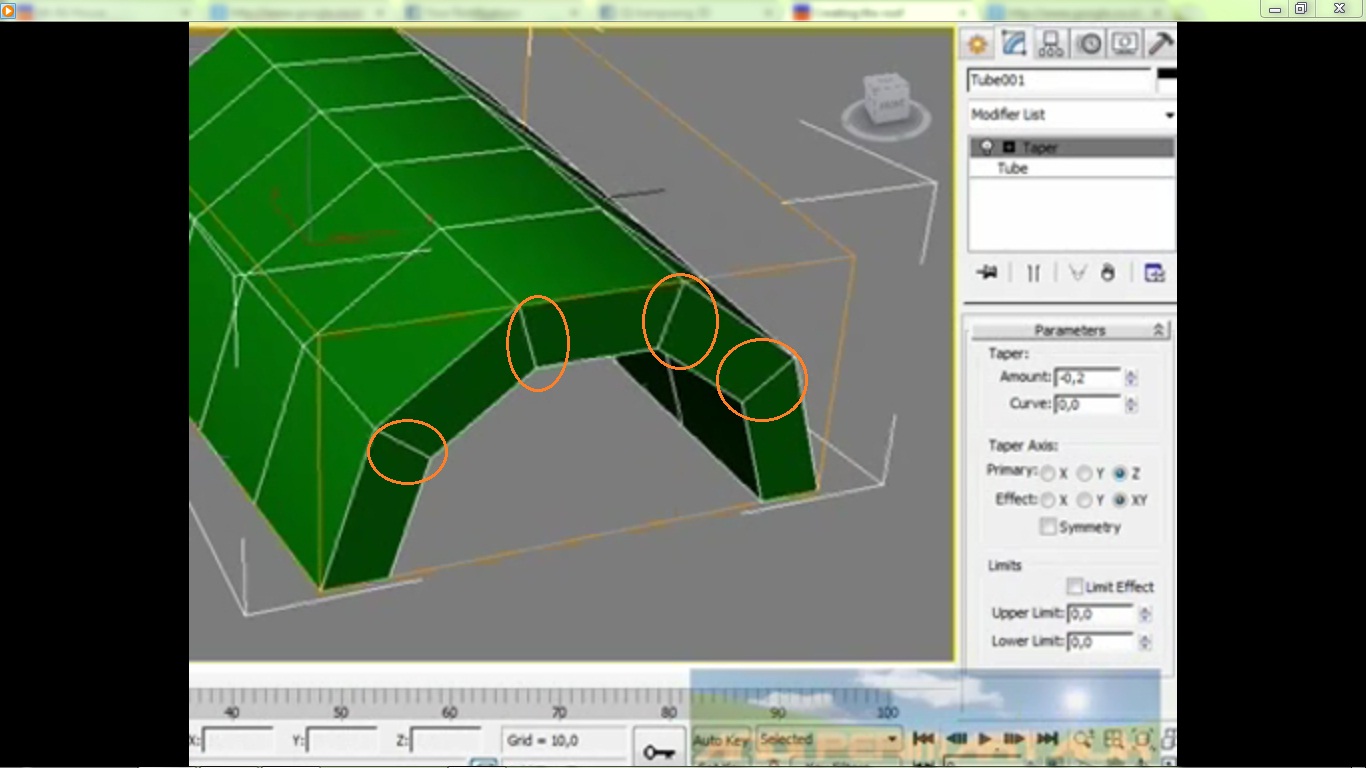Screen dimensions: 1366x768
Task: Toggle the Auto Key button
Action: (x=721, y=740)
